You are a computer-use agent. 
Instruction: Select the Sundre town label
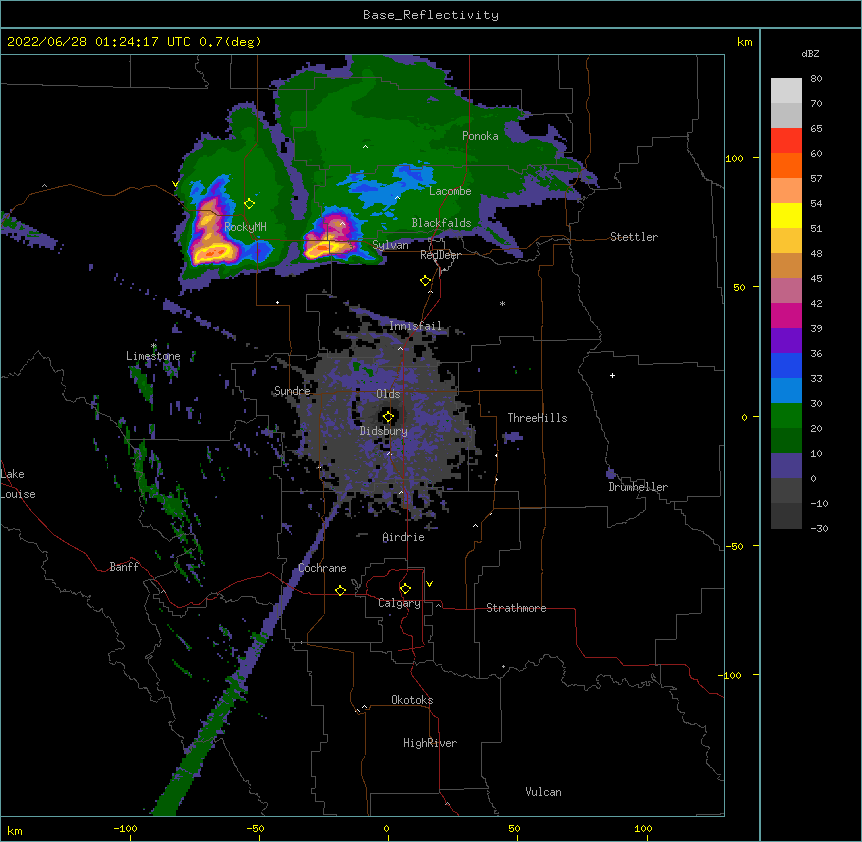click(292, 391)
